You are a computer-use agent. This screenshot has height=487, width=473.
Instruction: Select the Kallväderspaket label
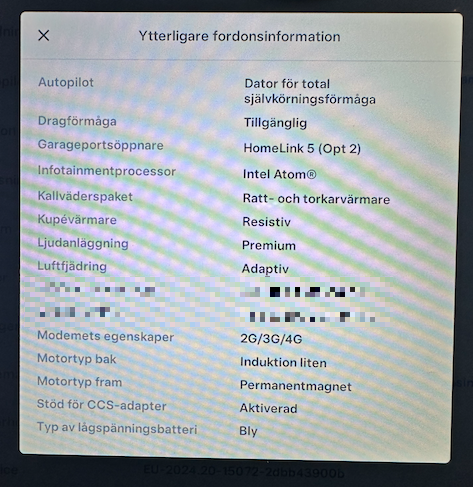tap(85, 196)
